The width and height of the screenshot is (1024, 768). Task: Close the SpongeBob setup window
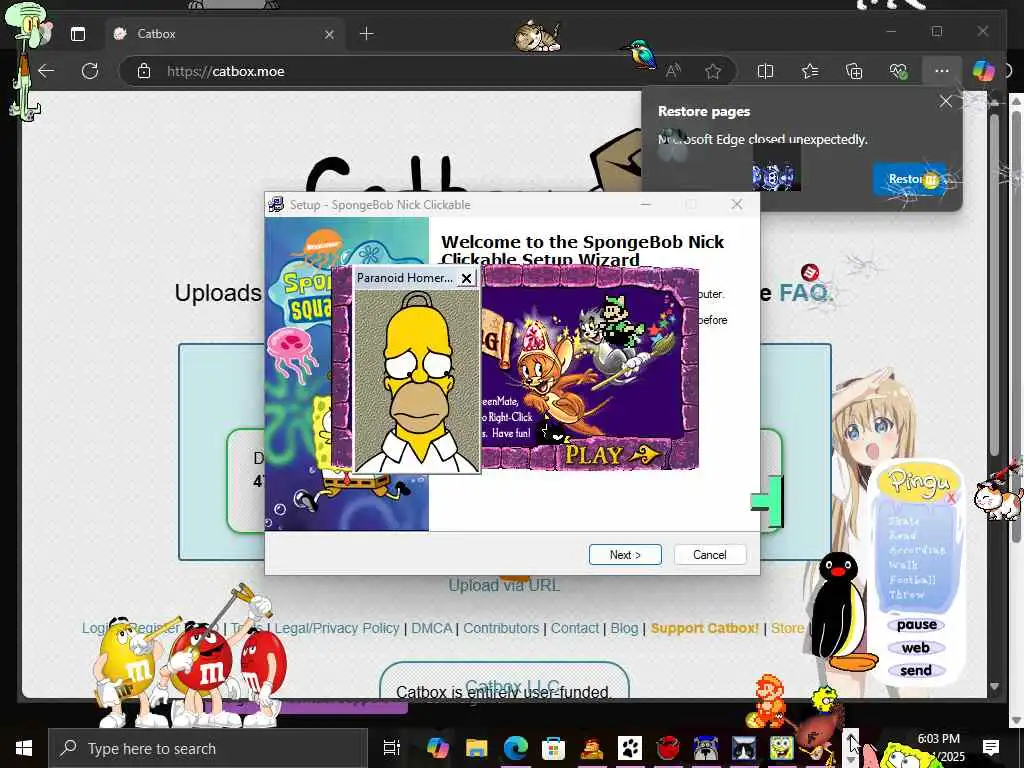[x=737, y=204]
